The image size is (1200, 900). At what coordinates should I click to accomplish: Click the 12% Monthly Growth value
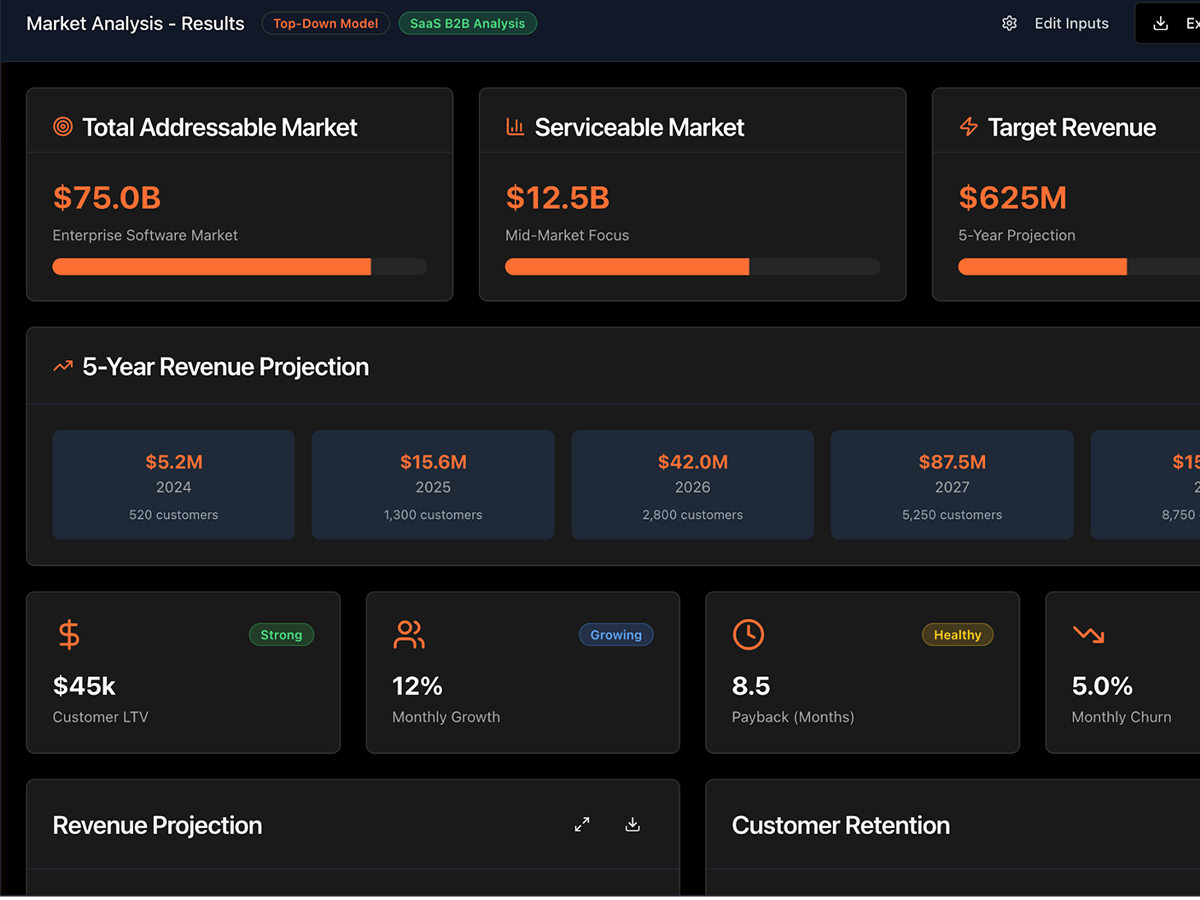pos(417,686)
